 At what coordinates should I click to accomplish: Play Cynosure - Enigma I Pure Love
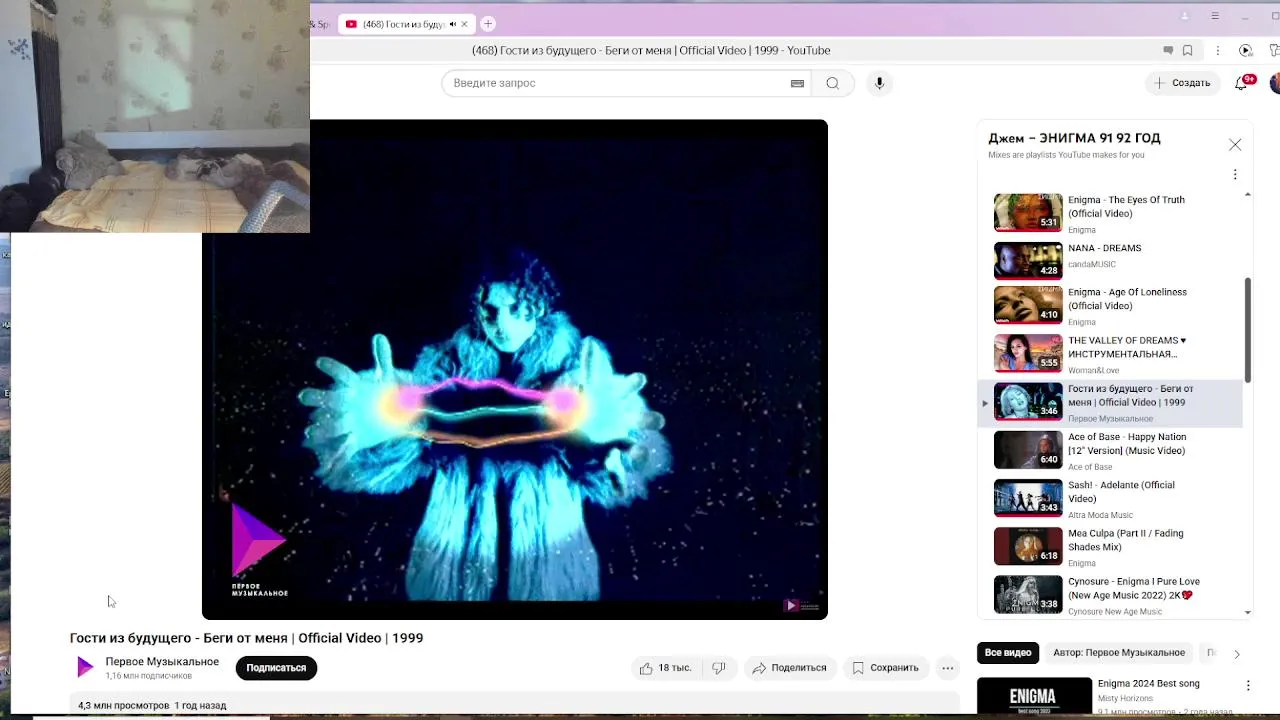pos(1110,595)
